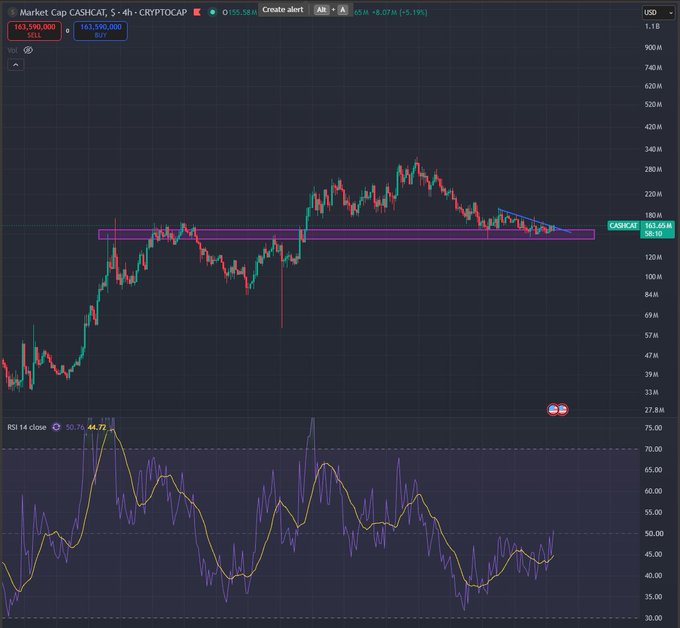Image resolution: width=680 pixels, height=628 pixels.
Task: Open the Market Cap CASHCAT symbol title
Action: coord(103,12)
